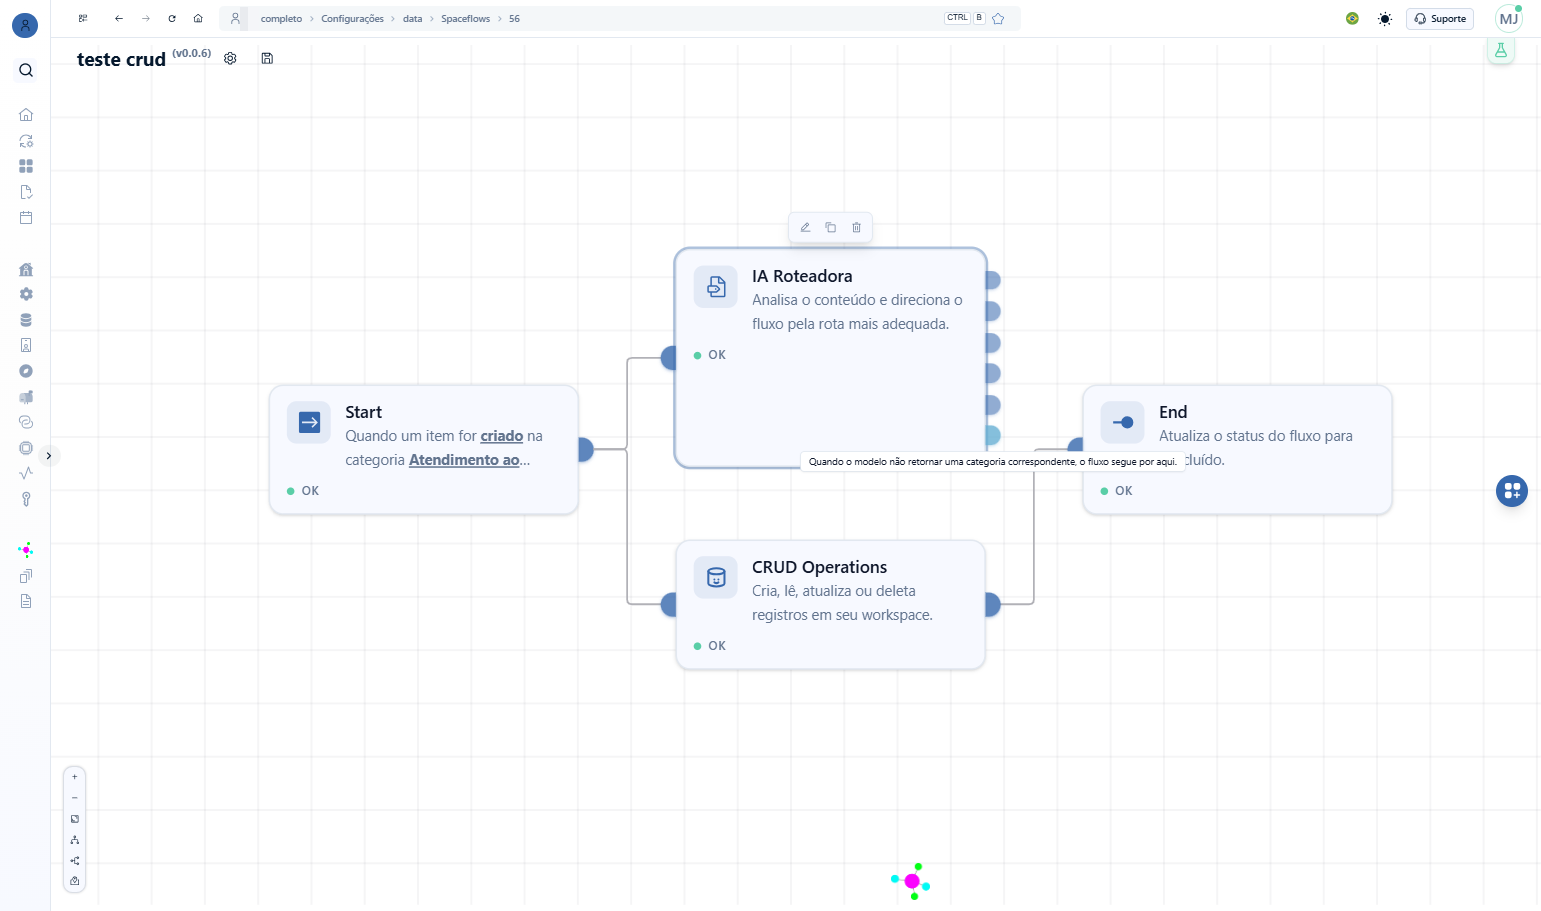
Task: Save the flow with the floppy disk icon
Action: click(x=267, y=58)
